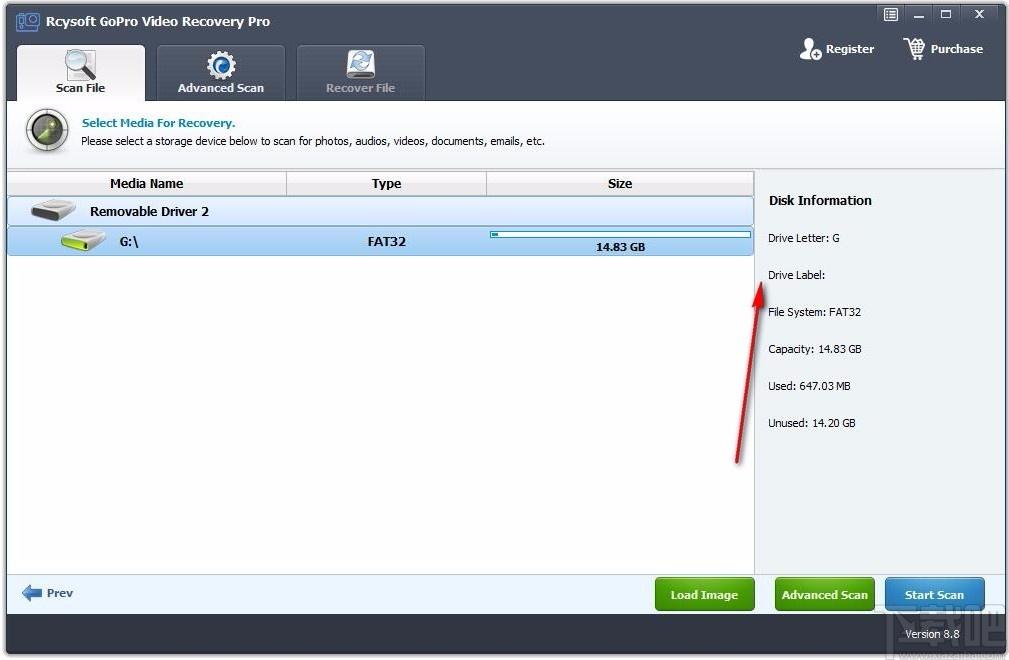
Task: Open the Scan File tab
Action: (x=80, y=73)
